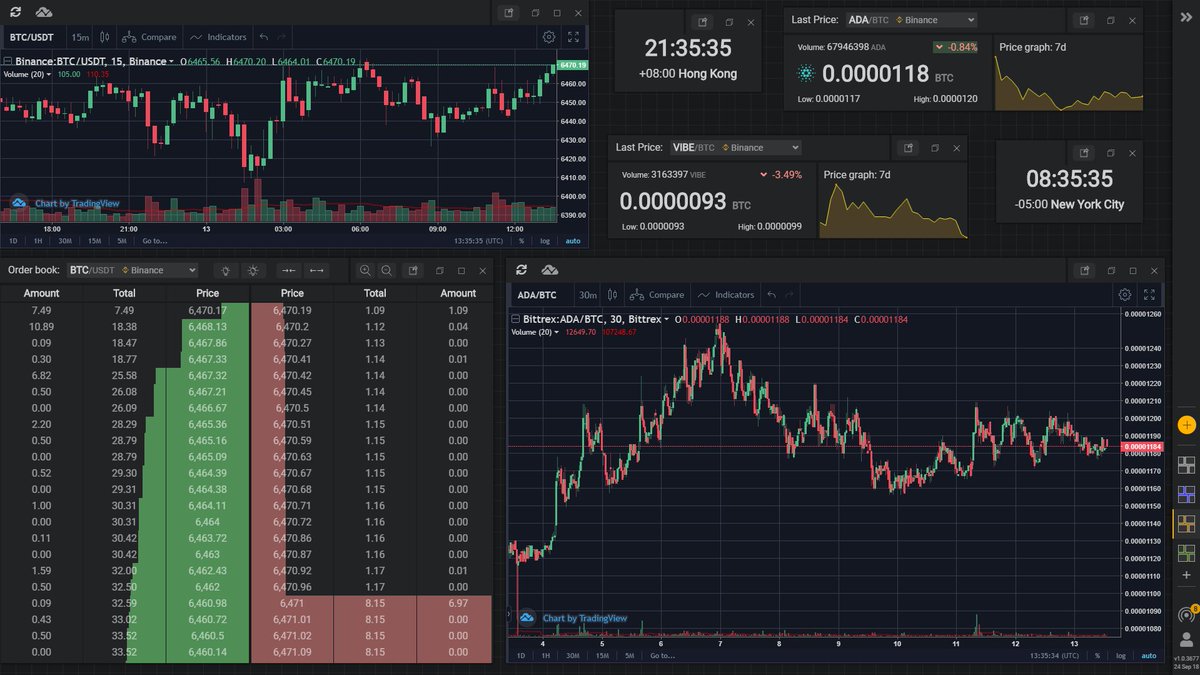Add a new board with small plus icon

[x=1187, y=577]
